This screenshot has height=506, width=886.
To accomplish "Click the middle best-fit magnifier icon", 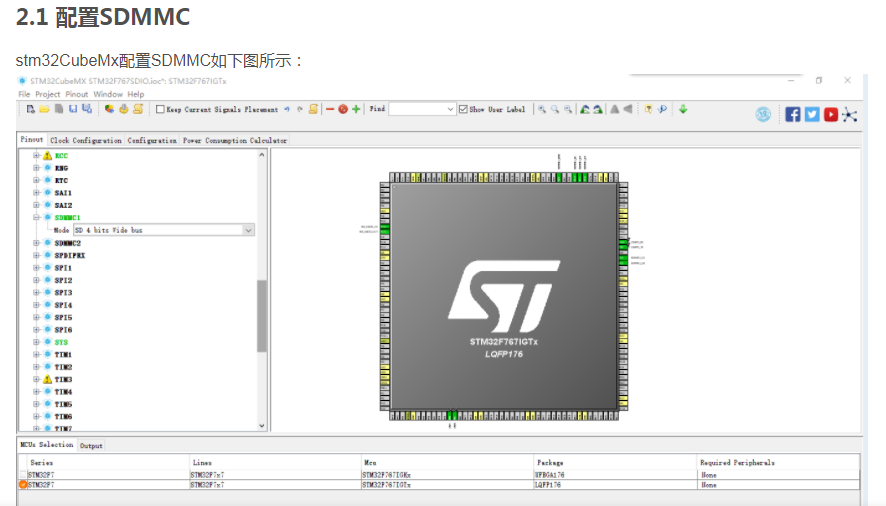I will click(555, 109).
